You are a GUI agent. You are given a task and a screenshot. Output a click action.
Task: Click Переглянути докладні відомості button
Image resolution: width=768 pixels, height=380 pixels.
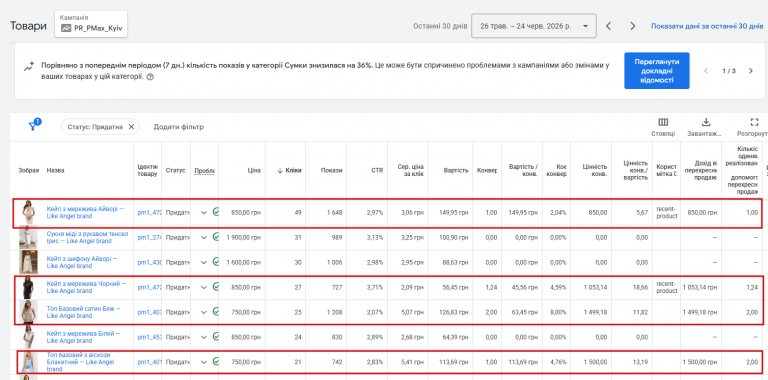(656, 71)
